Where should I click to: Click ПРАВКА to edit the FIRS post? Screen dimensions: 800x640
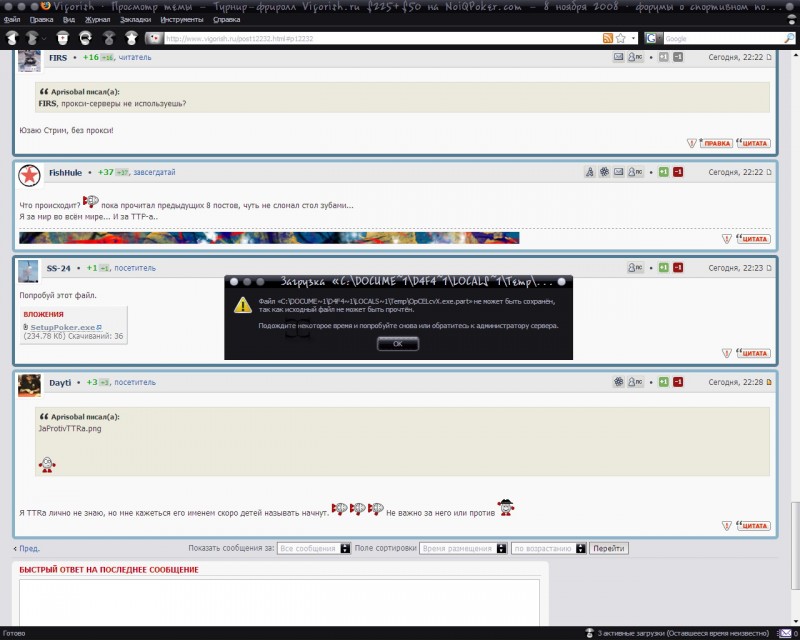(715, 143)
